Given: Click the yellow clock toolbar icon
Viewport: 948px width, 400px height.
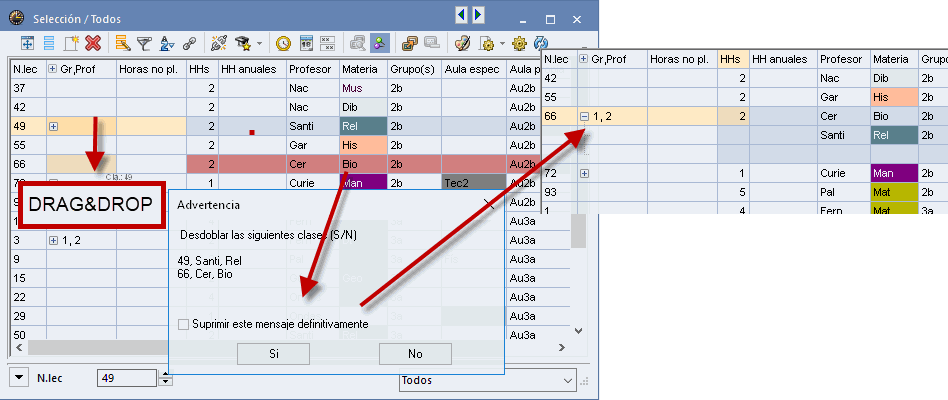Looking at the screenshot, I should 283,43.
